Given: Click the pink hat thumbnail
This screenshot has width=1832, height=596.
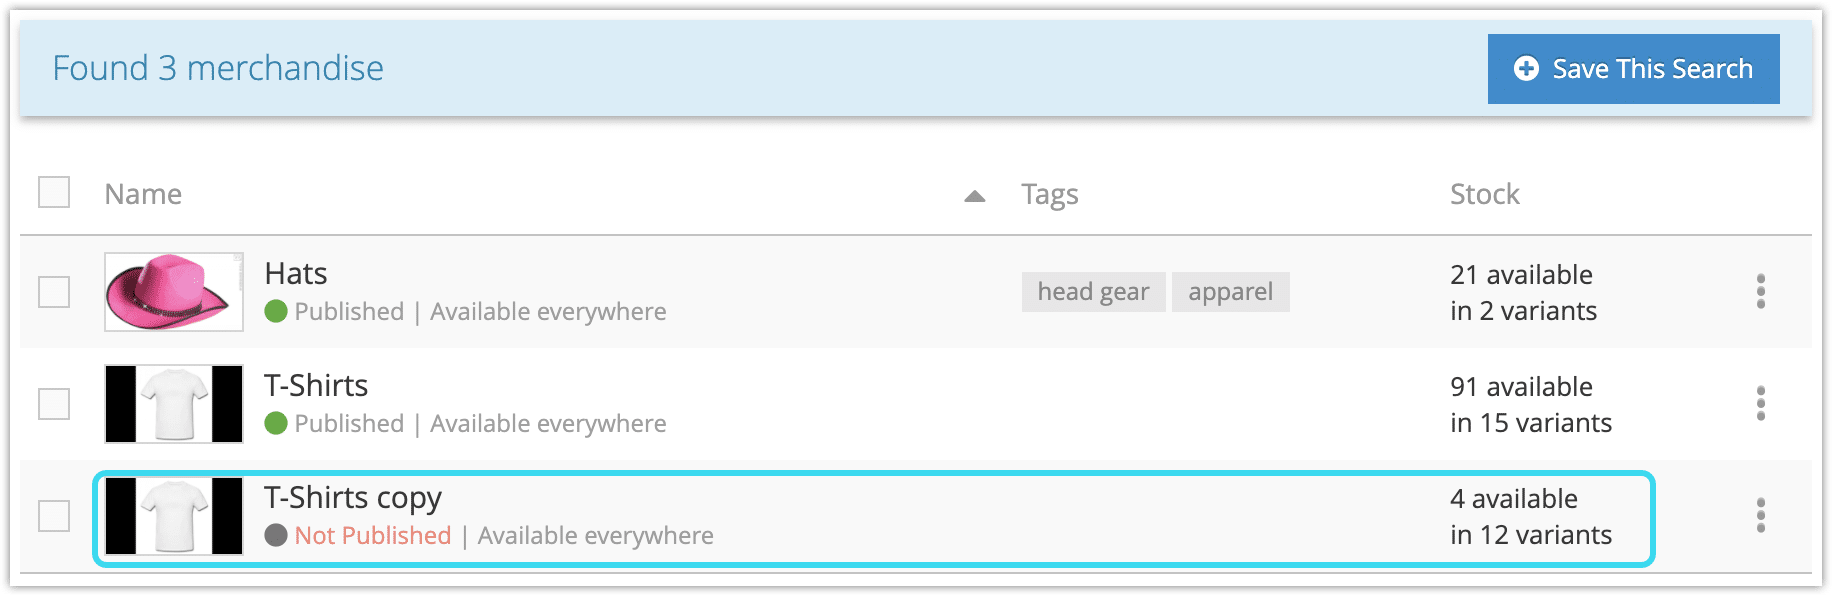Looking at the screenshot, I should (174, 292).
